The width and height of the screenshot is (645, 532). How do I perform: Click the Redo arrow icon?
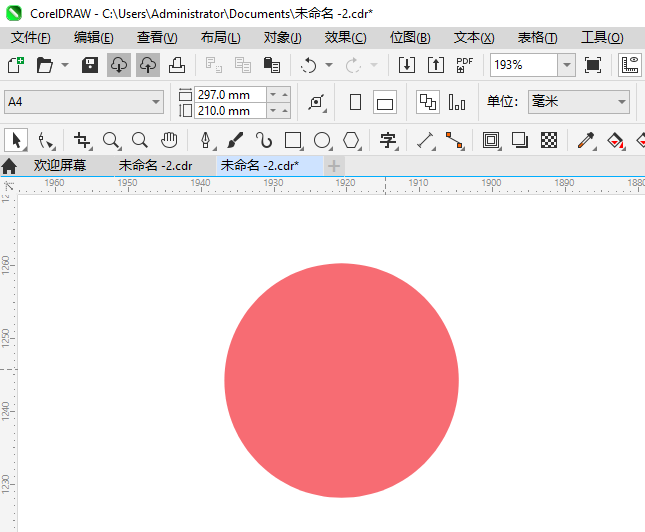pyautogui.click(x=353, y=65)
